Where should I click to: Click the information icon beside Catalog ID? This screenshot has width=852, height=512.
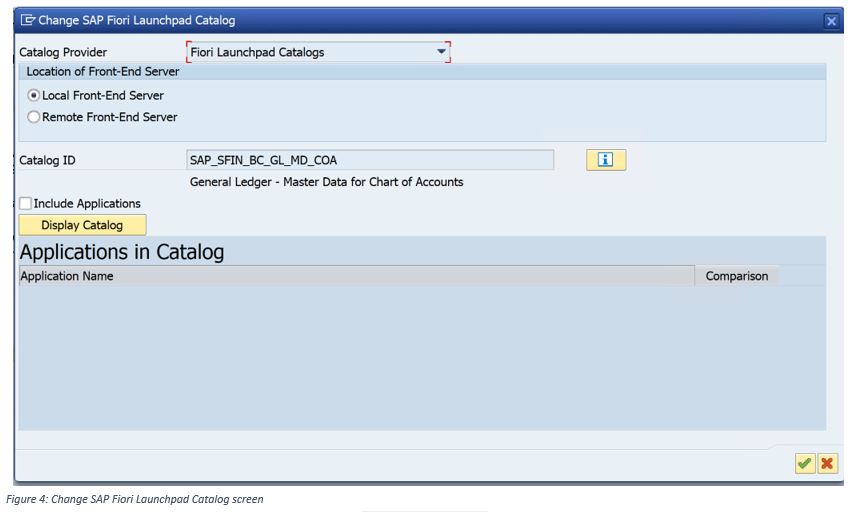click(x=606, y=160)
